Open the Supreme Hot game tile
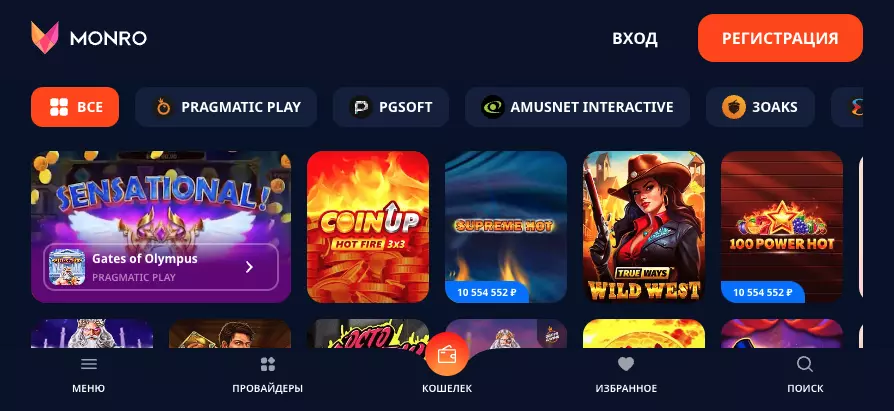The image size is (894, 411). (506, 227)
